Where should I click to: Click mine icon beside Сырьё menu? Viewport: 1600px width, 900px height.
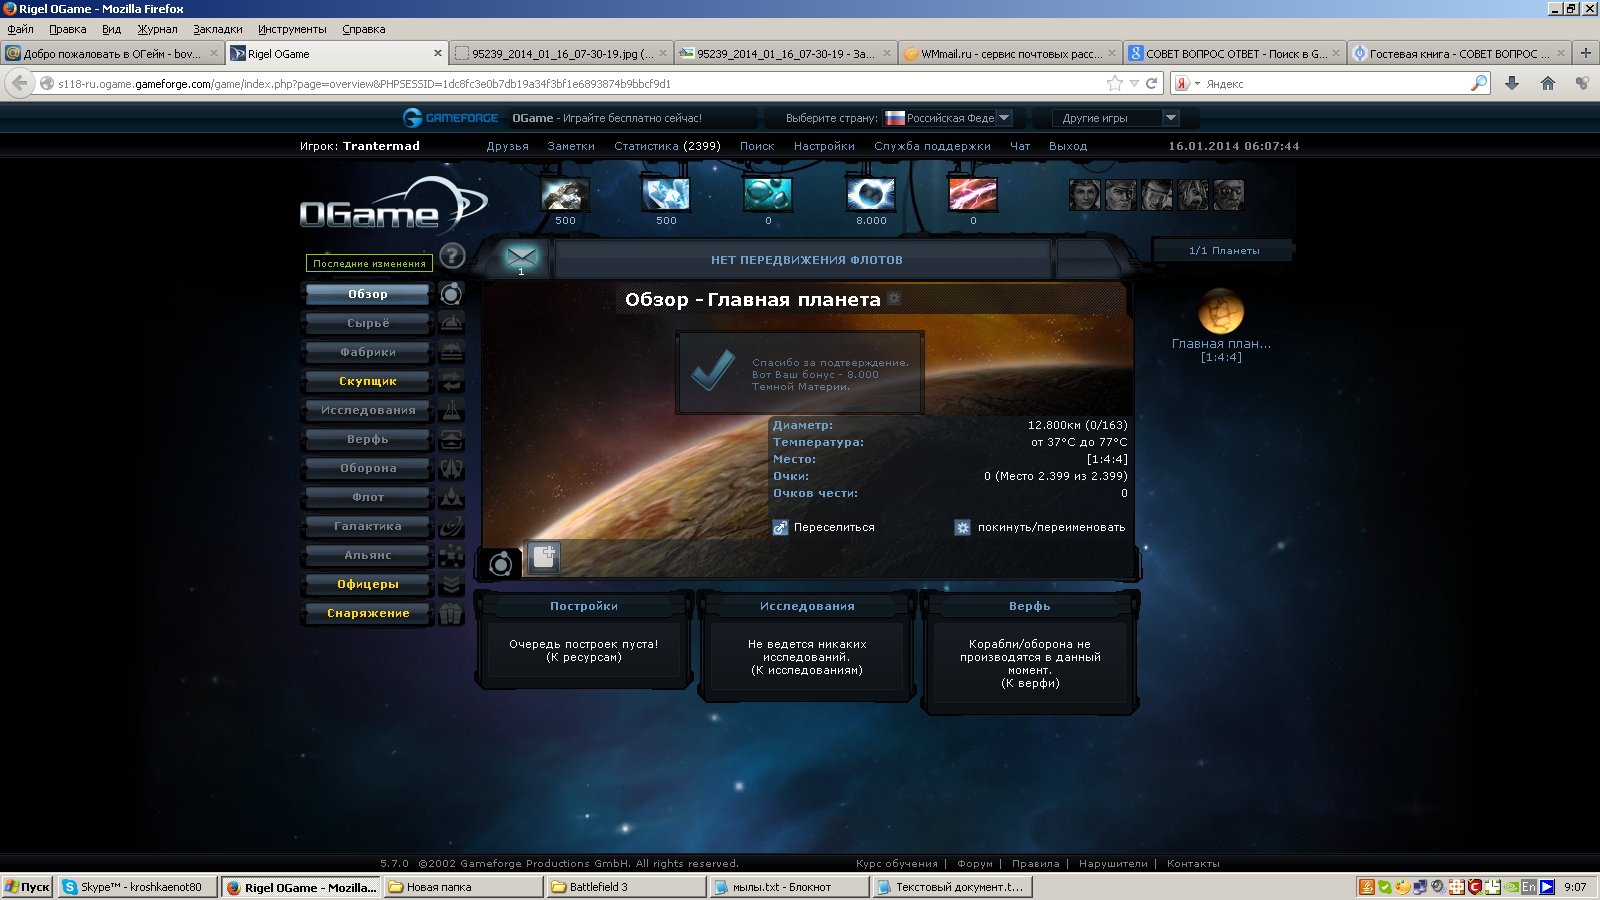pos(452,323)
